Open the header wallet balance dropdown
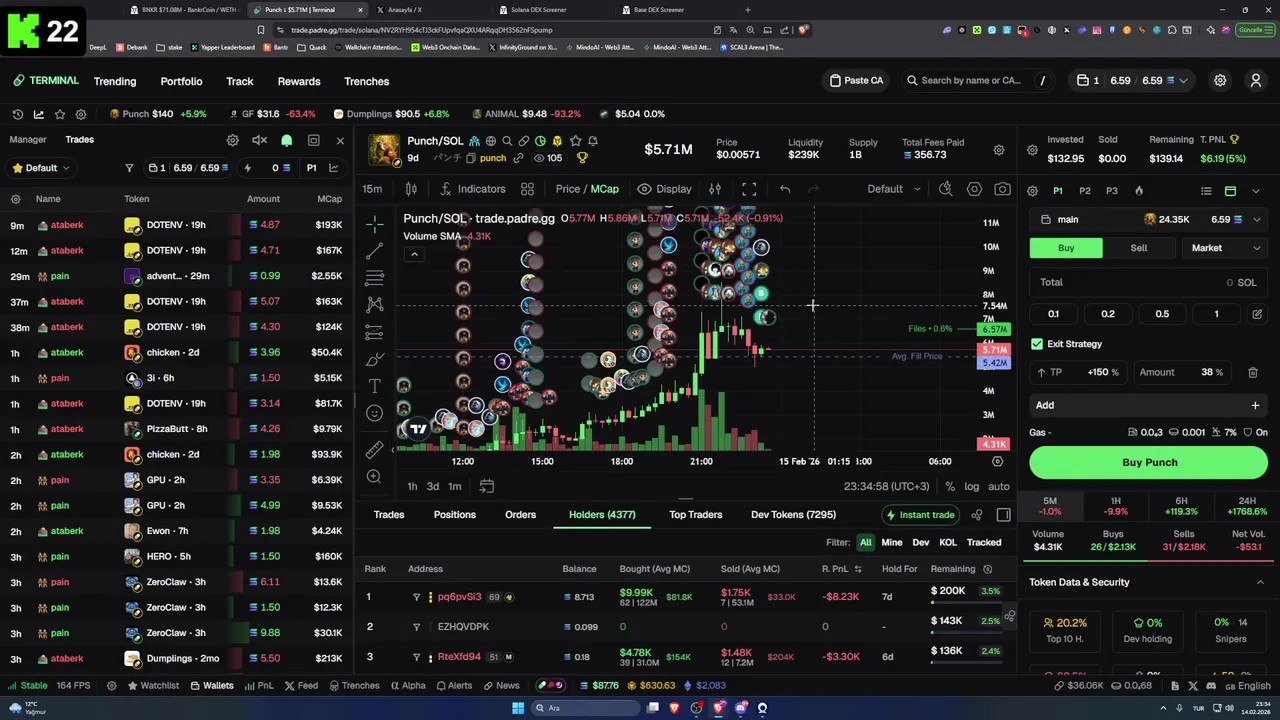 pos(1131,81)
